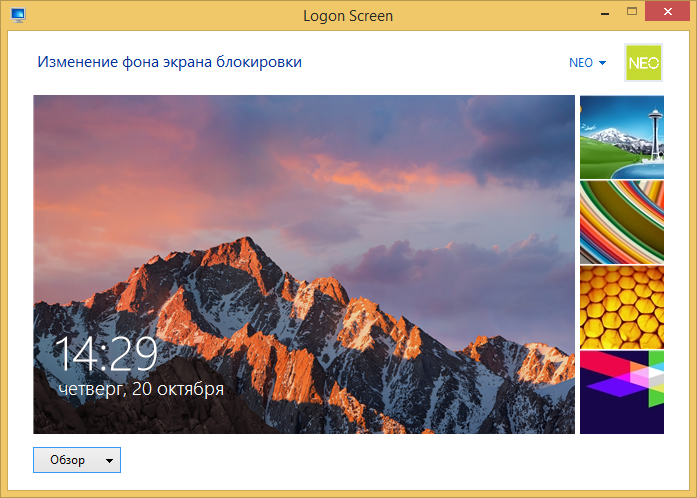This screenshot has height=498, width=697.
Task: Click the large mountain lock screen preview
Action: click(x=304, y=265)
